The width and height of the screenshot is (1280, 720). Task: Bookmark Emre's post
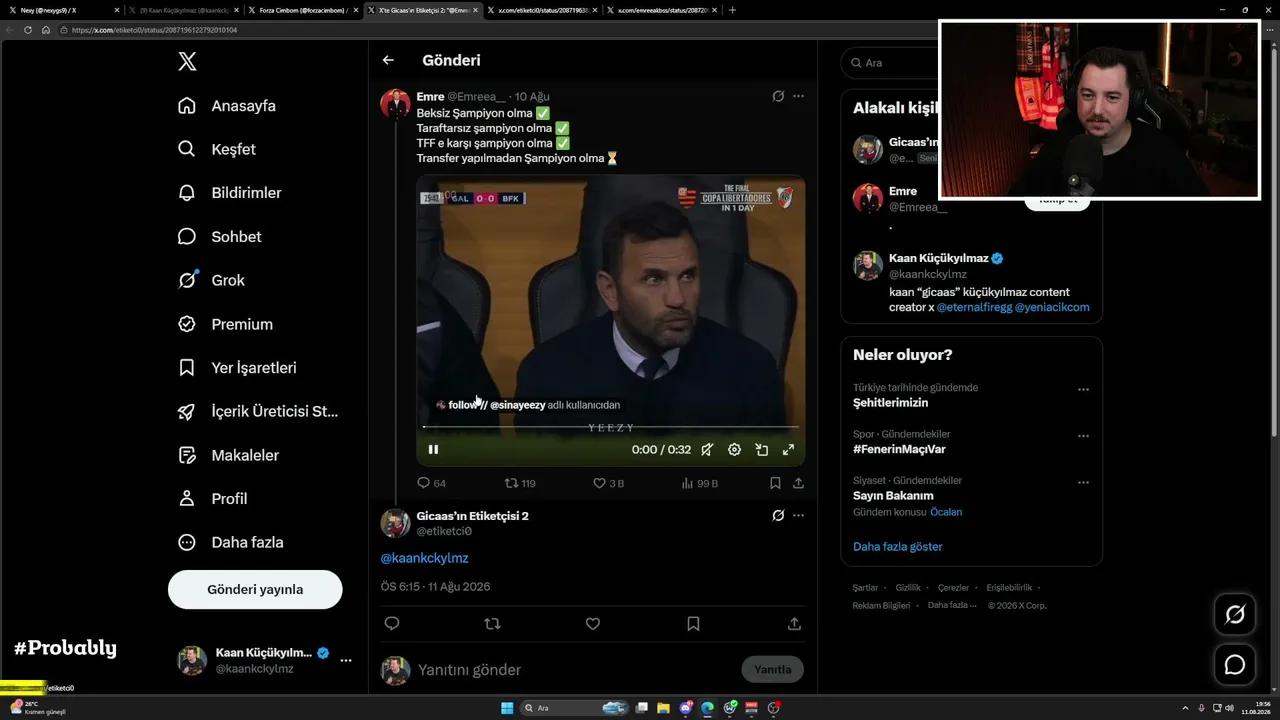pyautogui.click(x=775, y=483)
